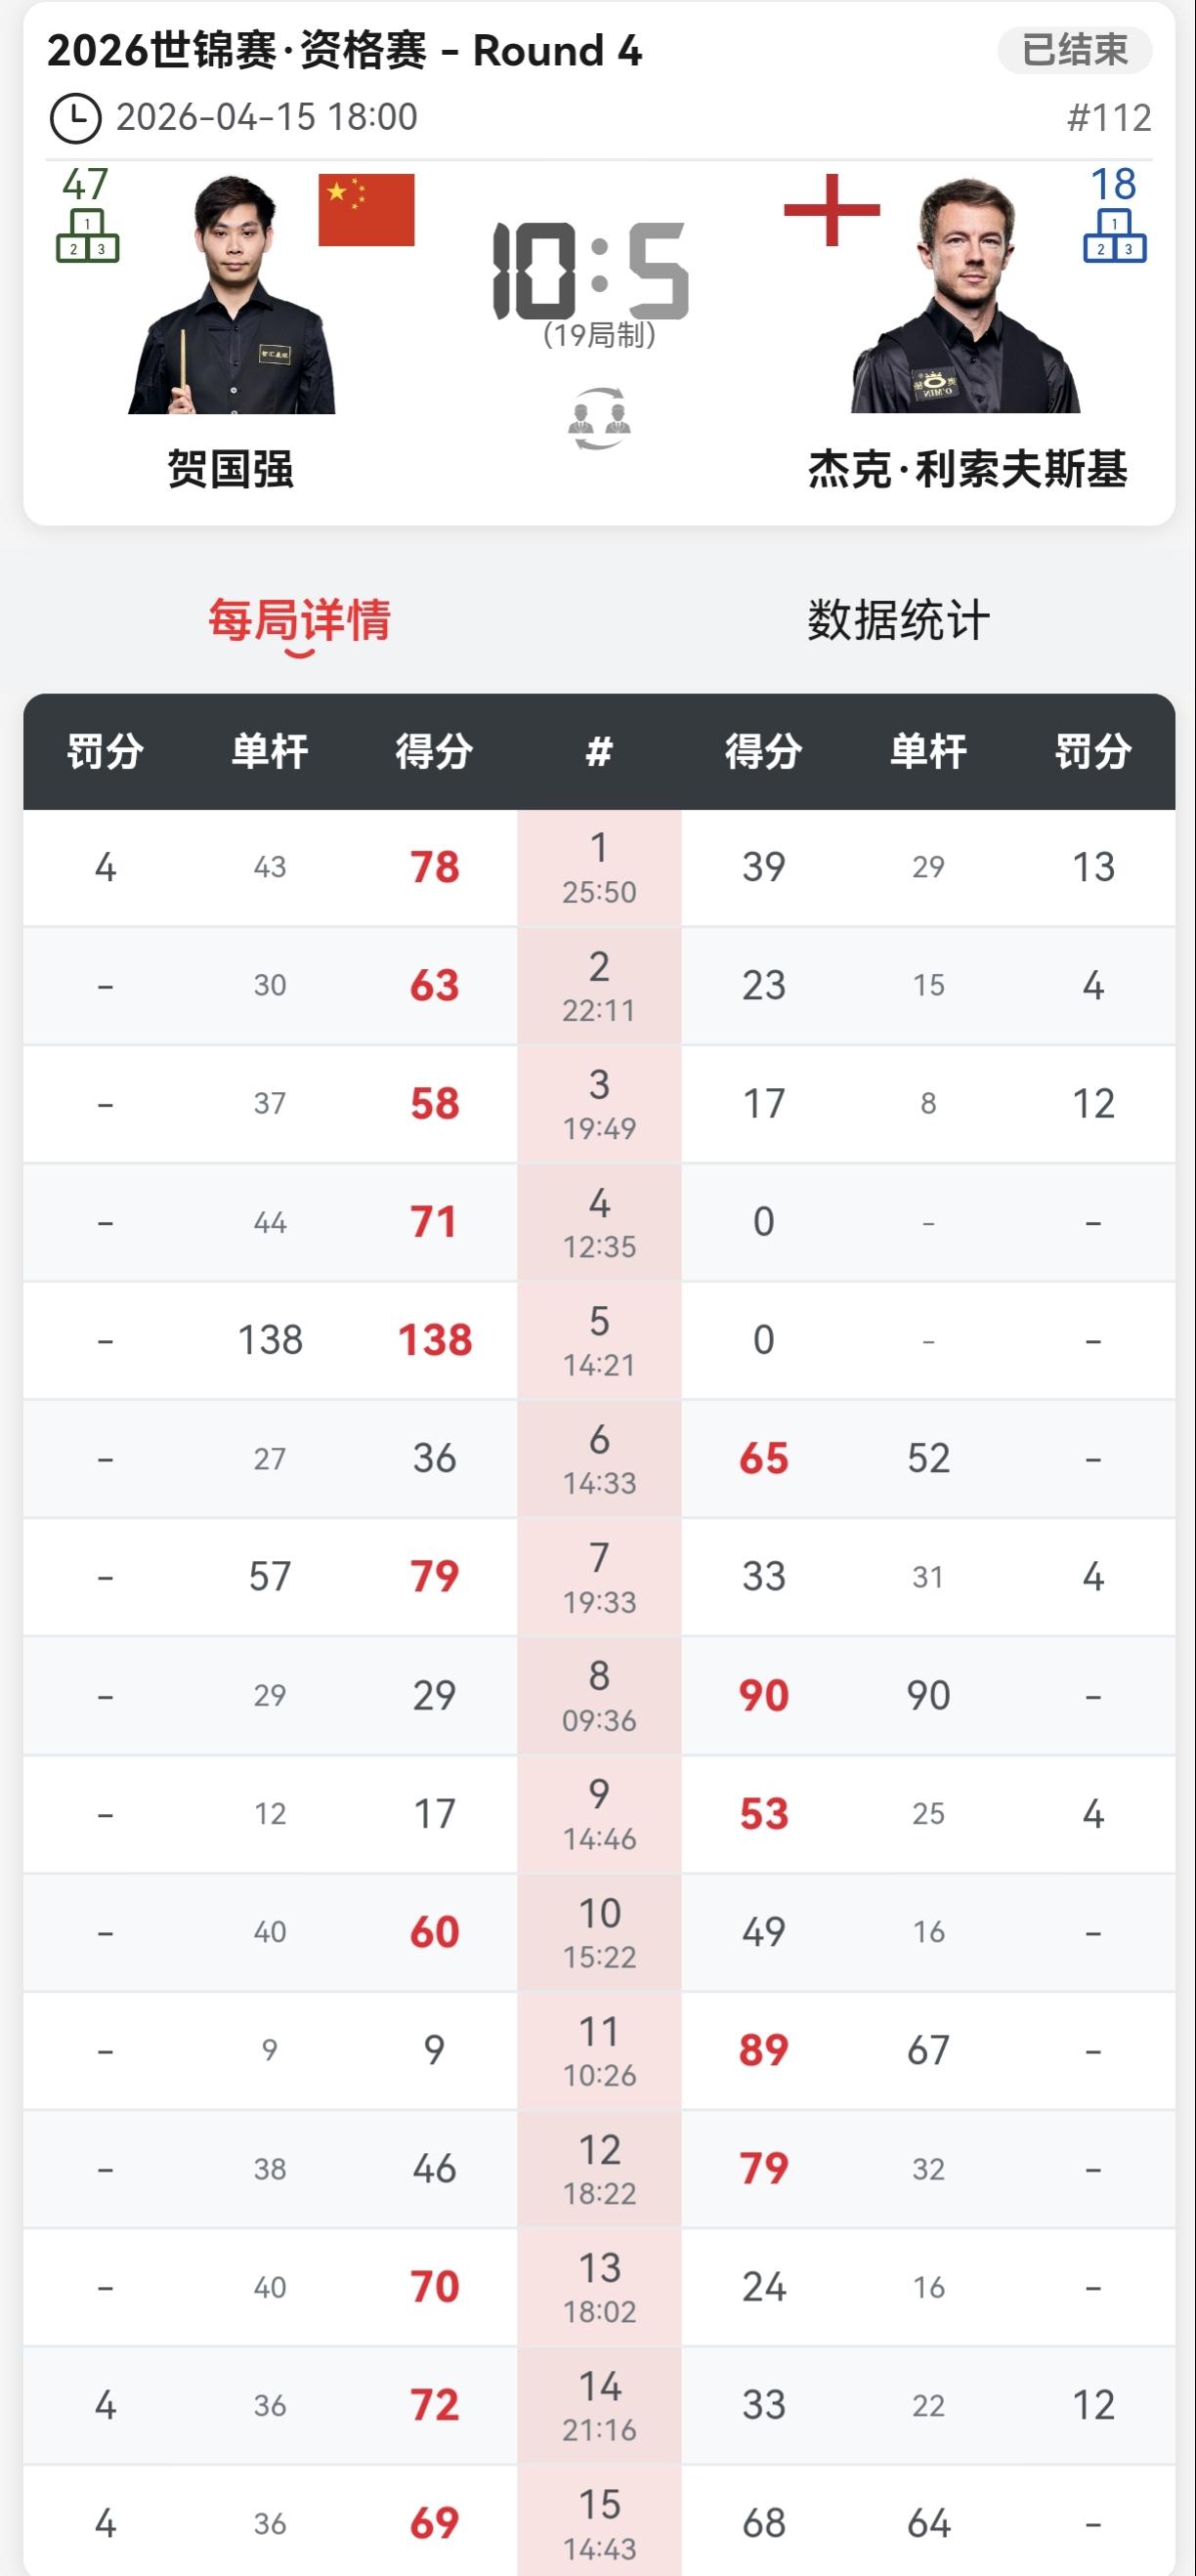Tap the China flag icon
Viewport: 1196px width, 2576px height.
coord(366,210)
